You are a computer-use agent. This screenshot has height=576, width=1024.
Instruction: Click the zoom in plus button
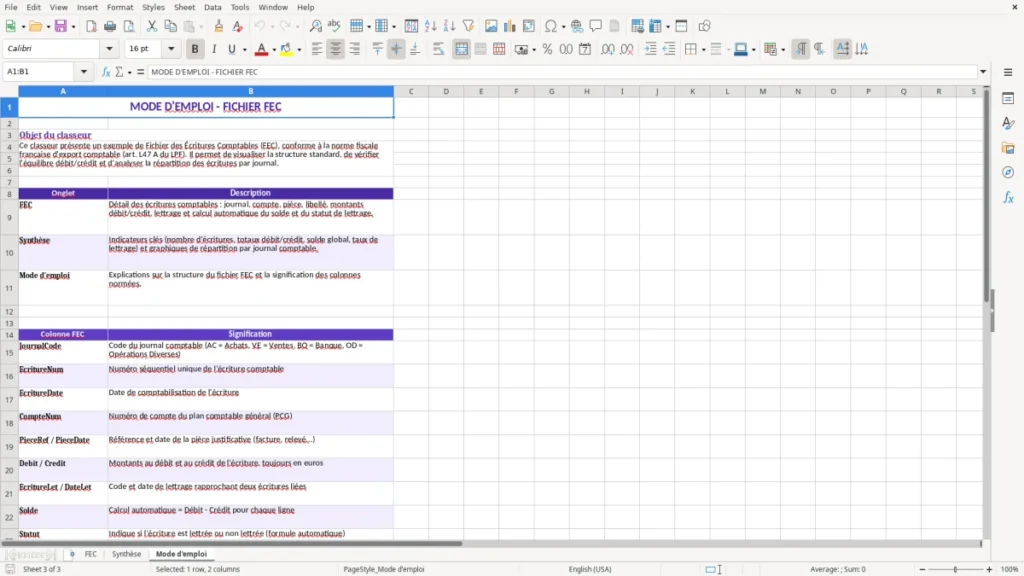(x=989, y=569)
